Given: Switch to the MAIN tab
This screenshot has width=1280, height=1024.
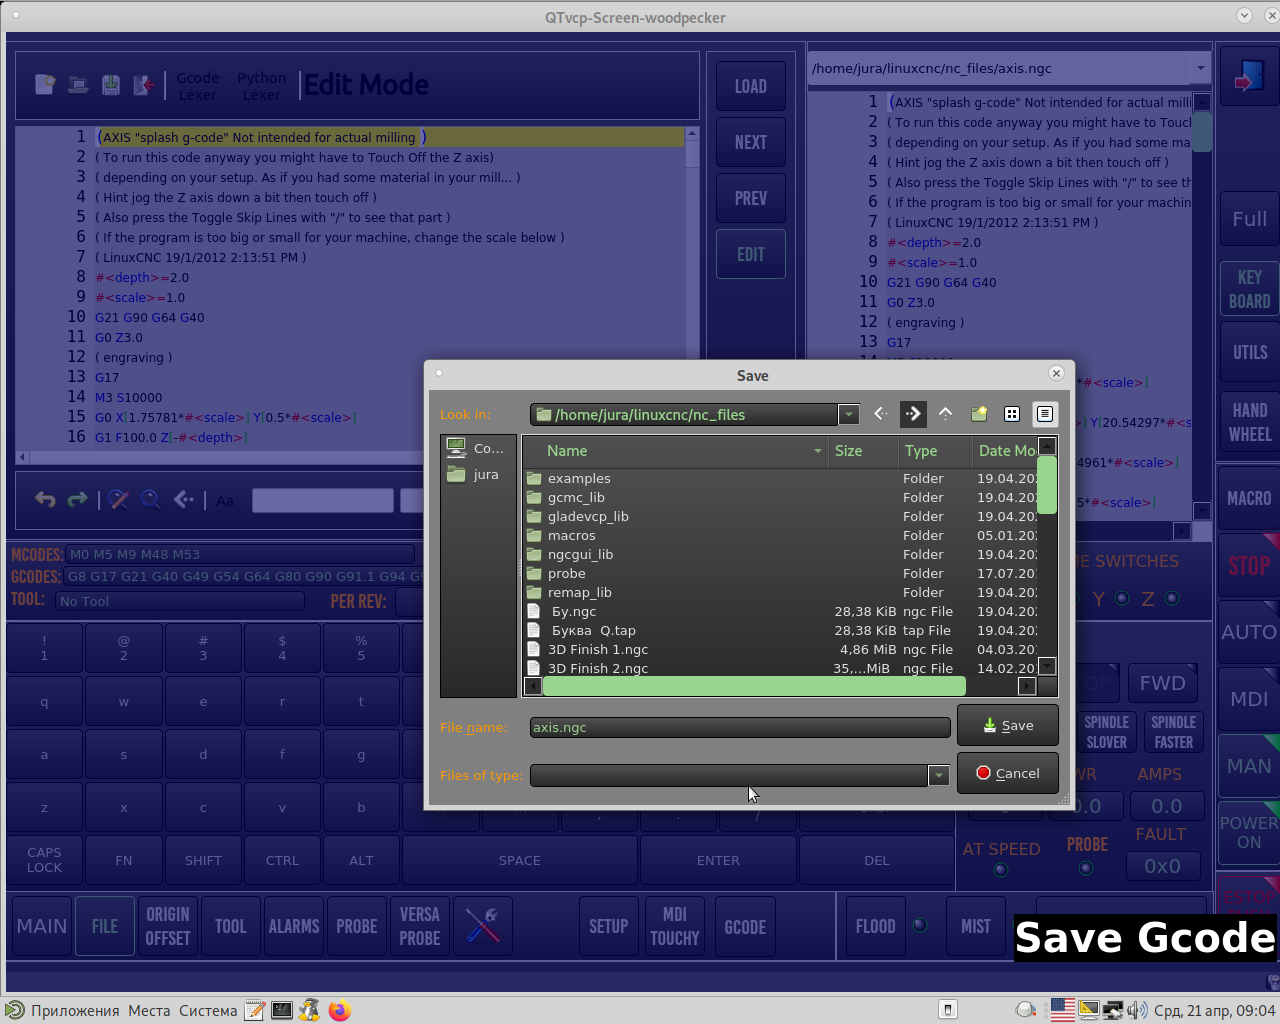Looking at the screenshot, I should (42, 926).
